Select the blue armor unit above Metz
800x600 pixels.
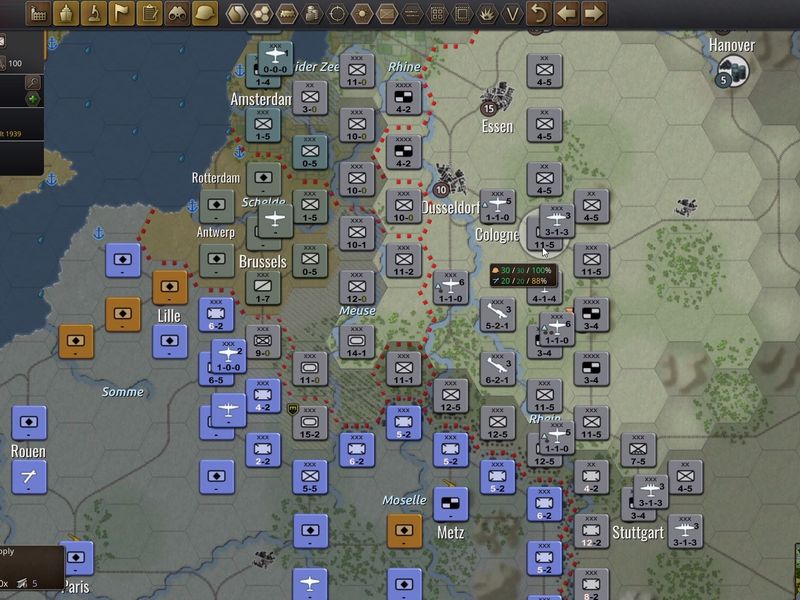coord(451,504)
